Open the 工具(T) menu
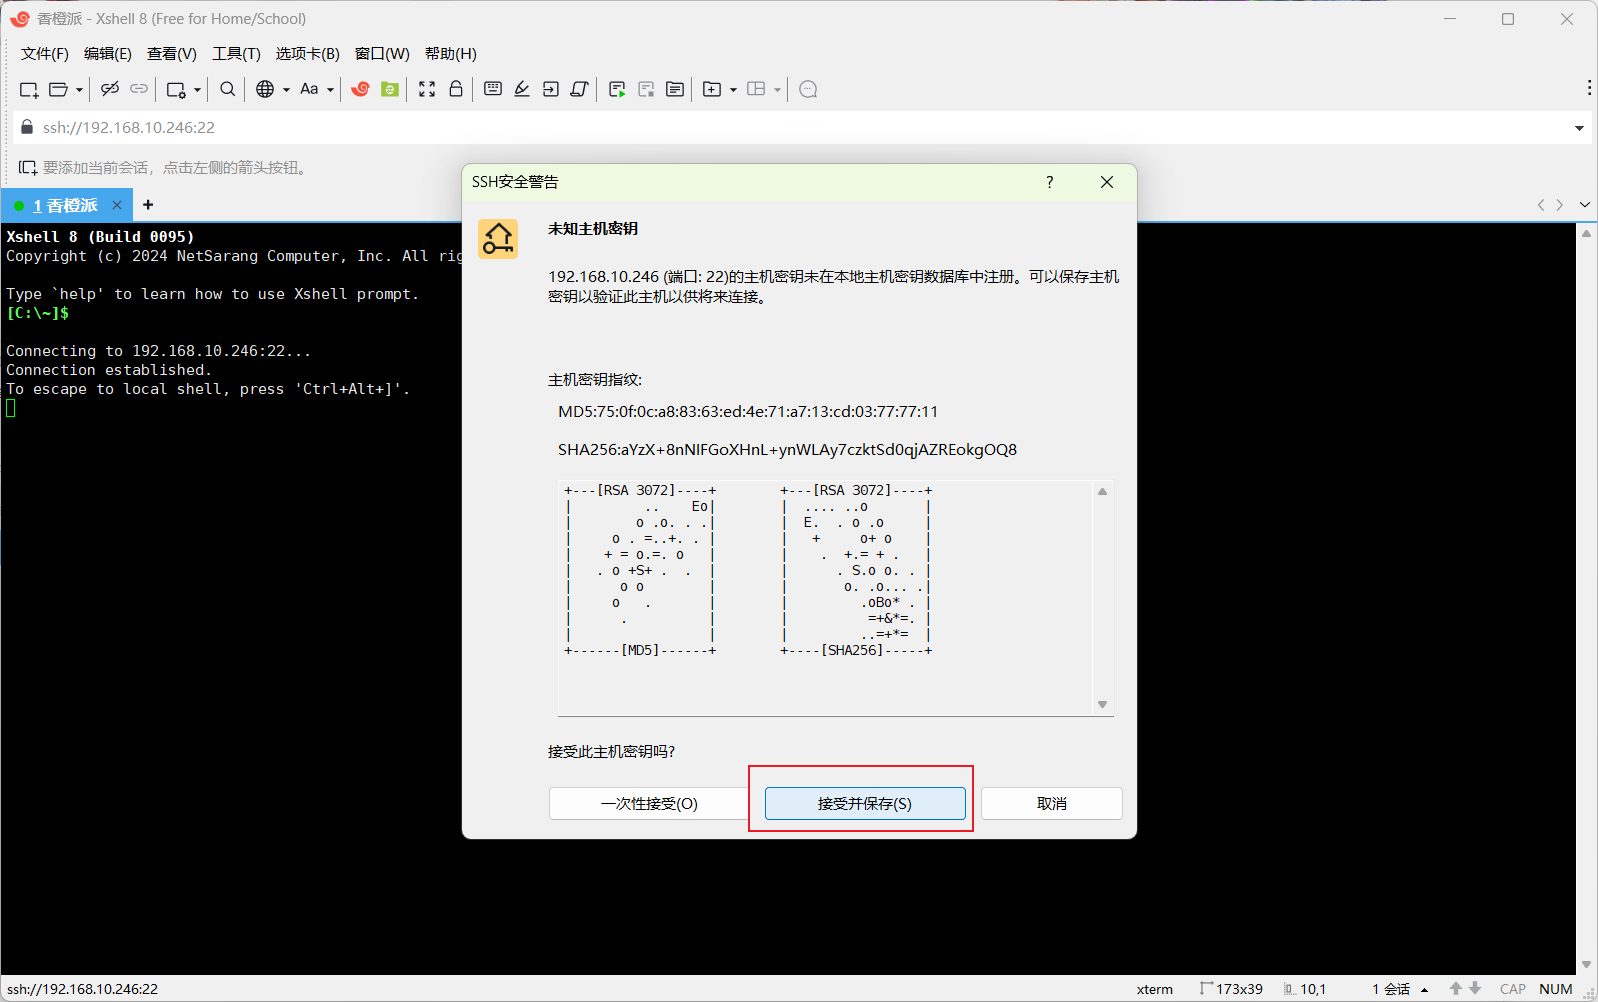Image resolution: width=1598 pixels, height=1002 pixels. pyautogui.click(x=236, y=54)
